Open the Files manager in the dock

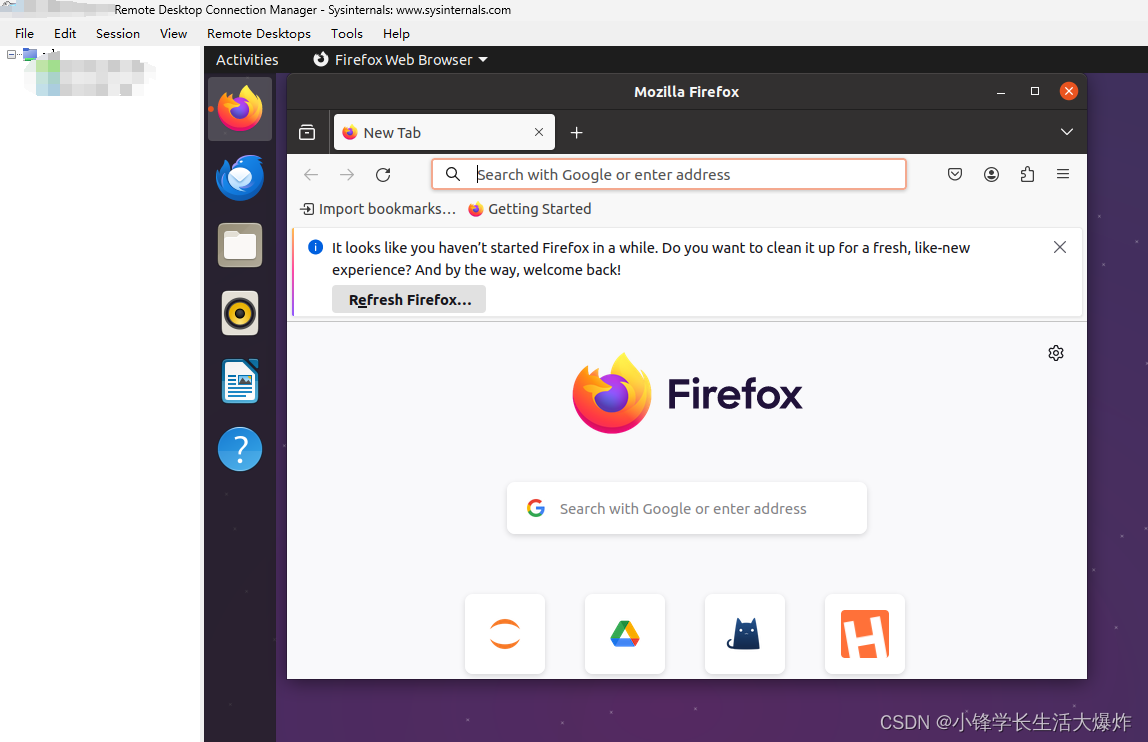[240, 245]
